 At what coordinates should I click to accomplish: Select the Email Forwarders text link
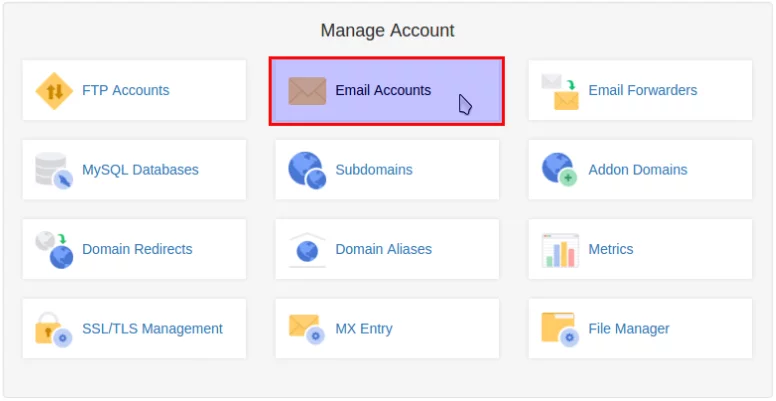[642, 90]
